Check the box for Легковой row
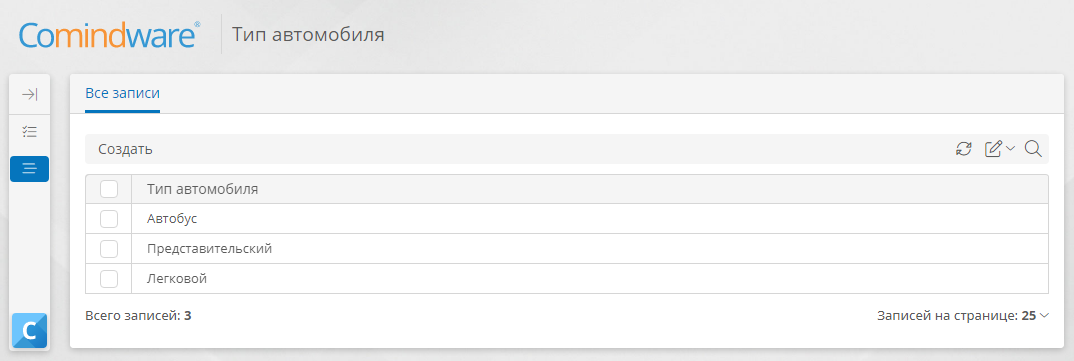The image size is (1074, 361). (x=109, y=279)
